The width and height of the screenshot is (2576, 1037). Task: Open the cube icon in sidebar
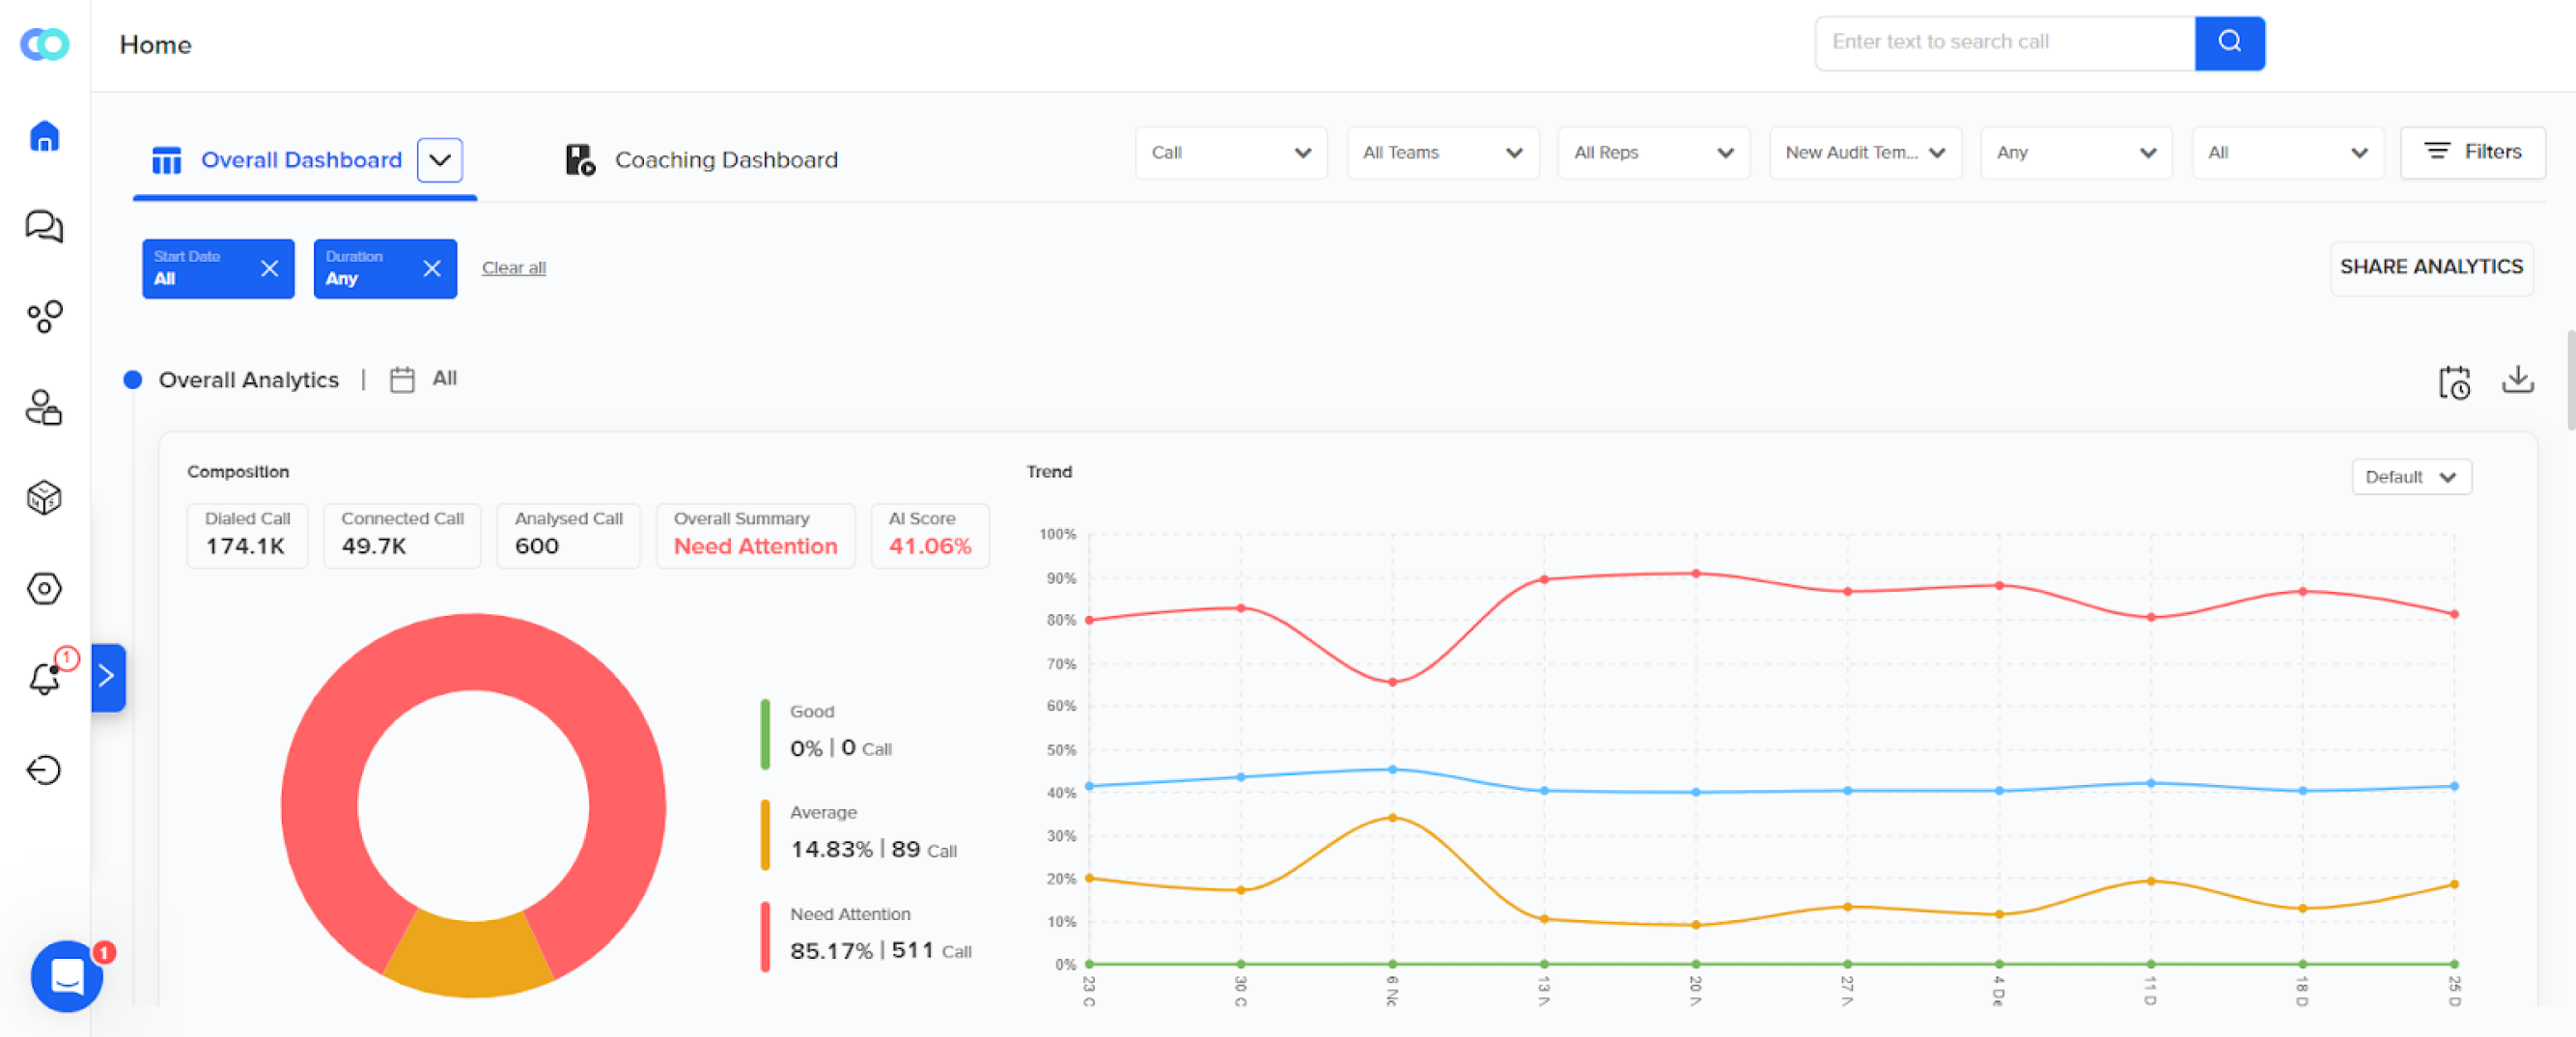[44, 497]
